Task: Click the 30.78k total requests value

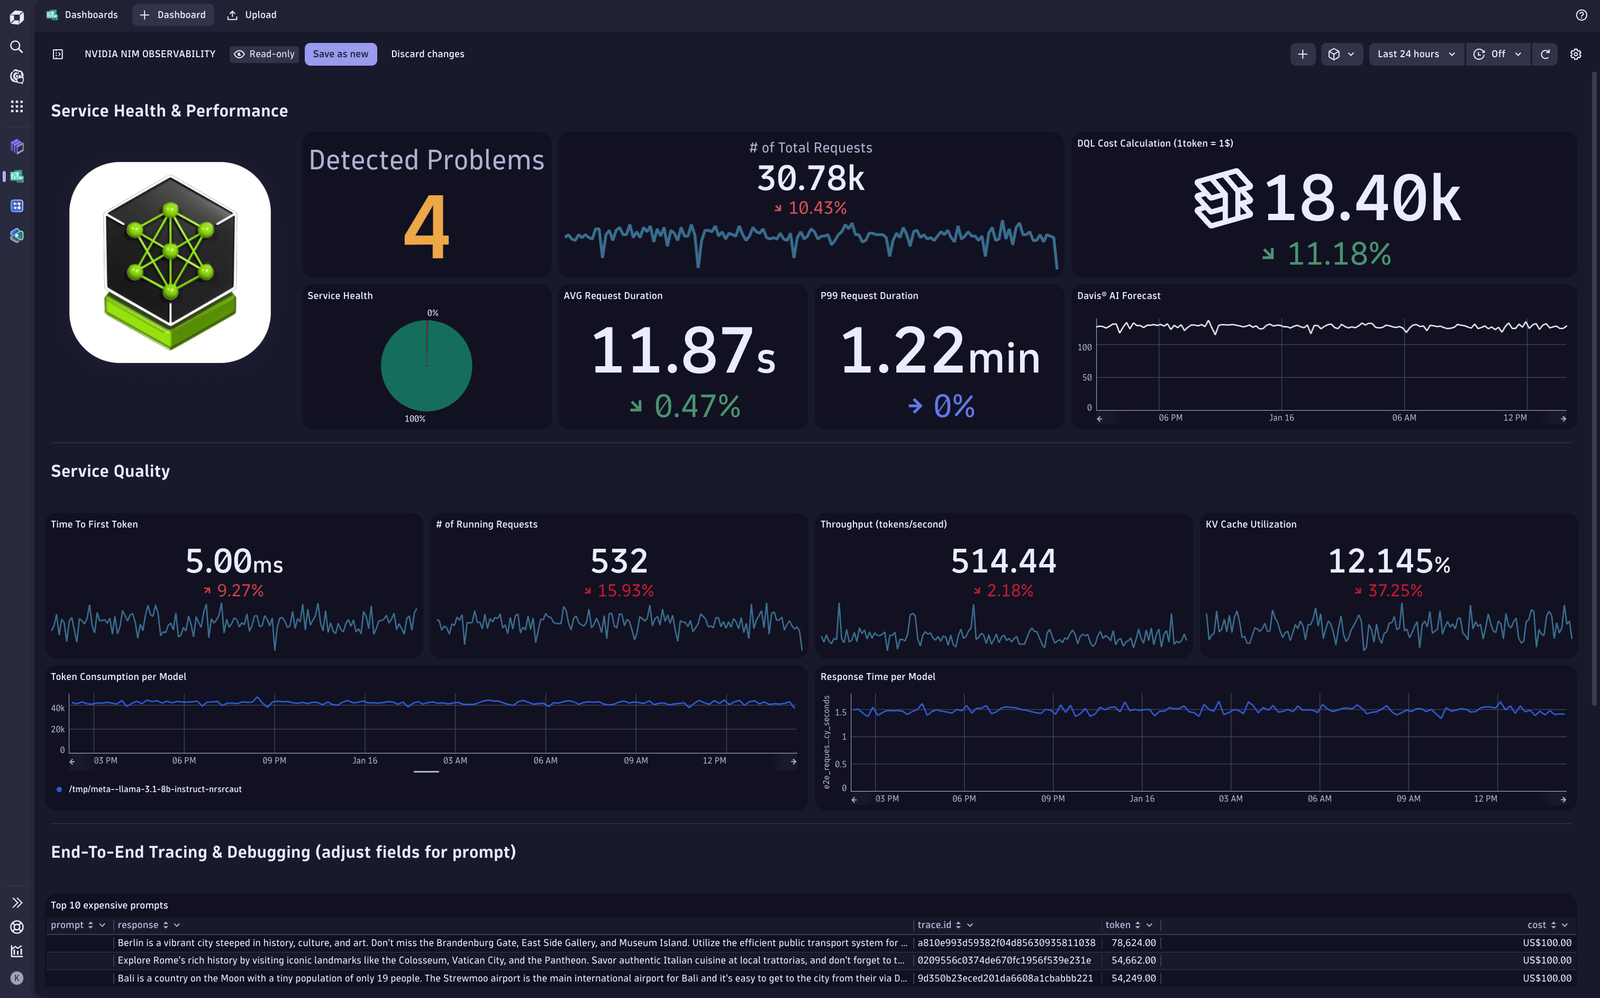Action: click(x=811, y=178)
